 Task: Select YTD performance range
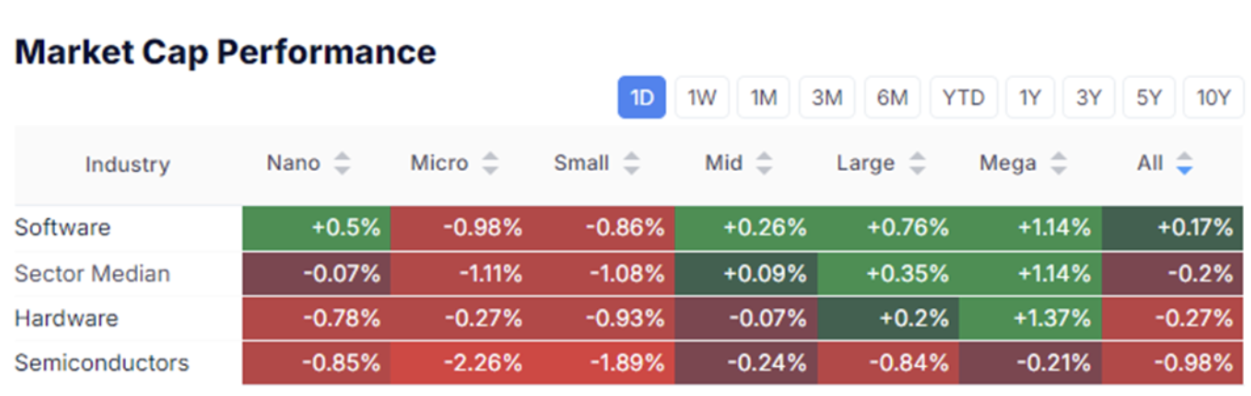click(963, 98)
